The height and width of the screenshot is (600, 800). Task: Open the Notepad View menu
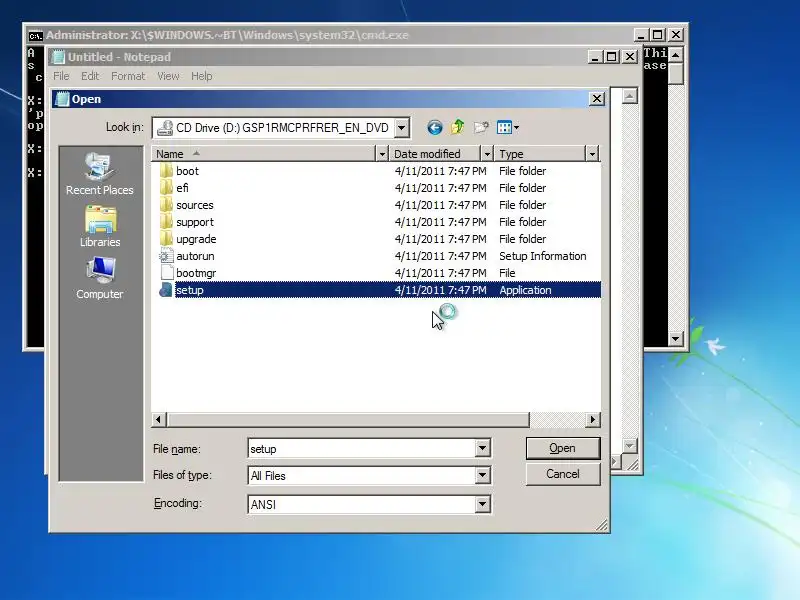pyautogui.click(x=168, y=76)
